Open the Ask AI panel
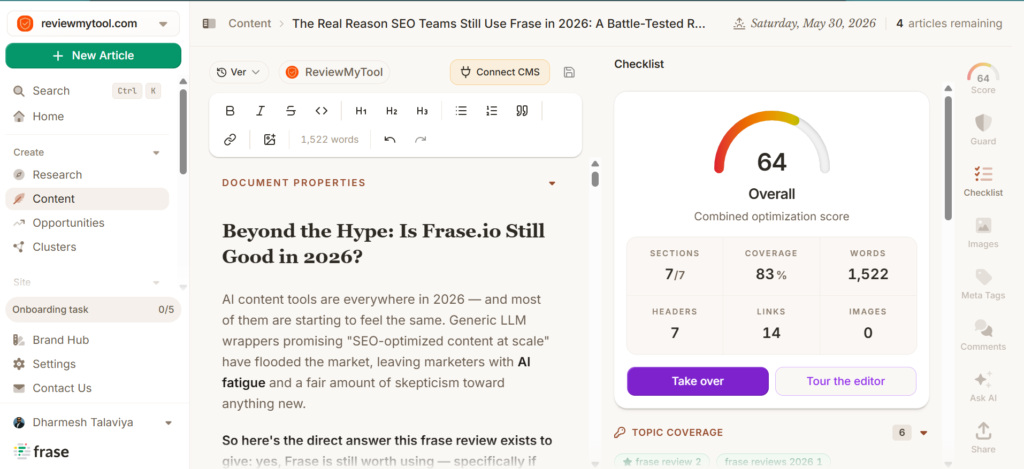The height and width of the screenshot is (469, 1024). click(983, 387)
